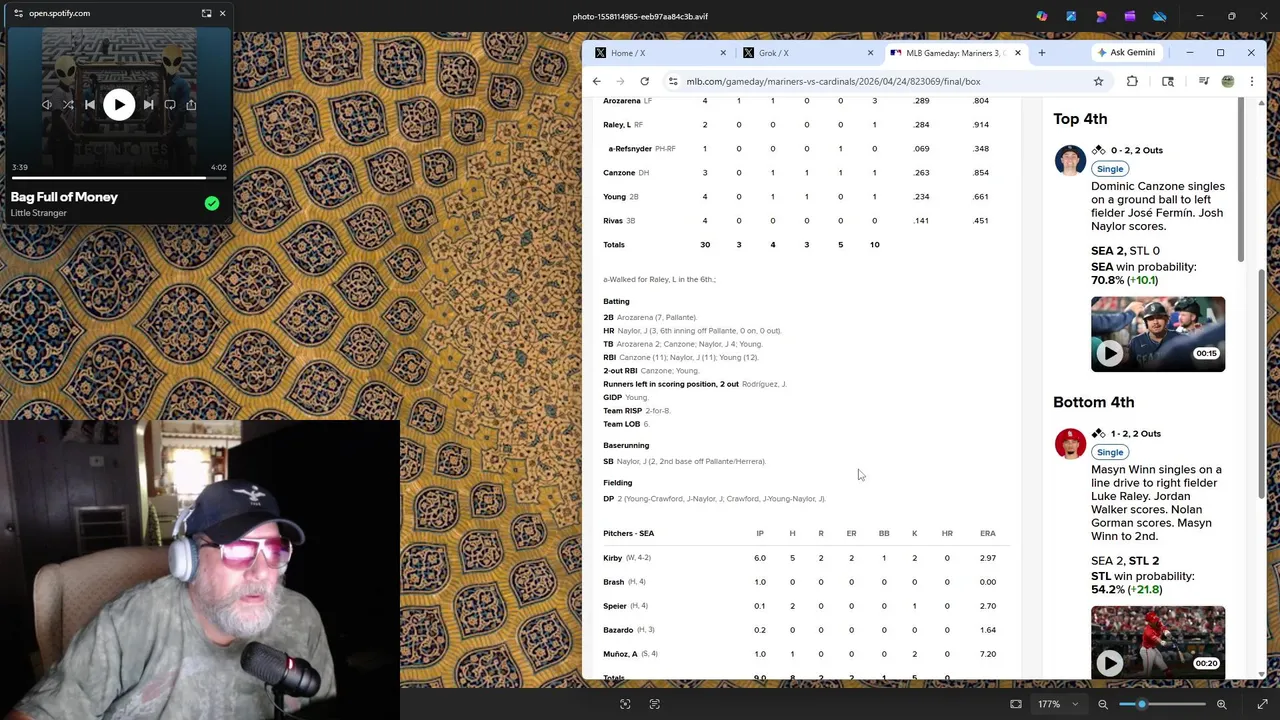Open the media controls icon in Chrome toolbar
The height and width of the screenshot is (720, 1280).
click(1203, 81)
